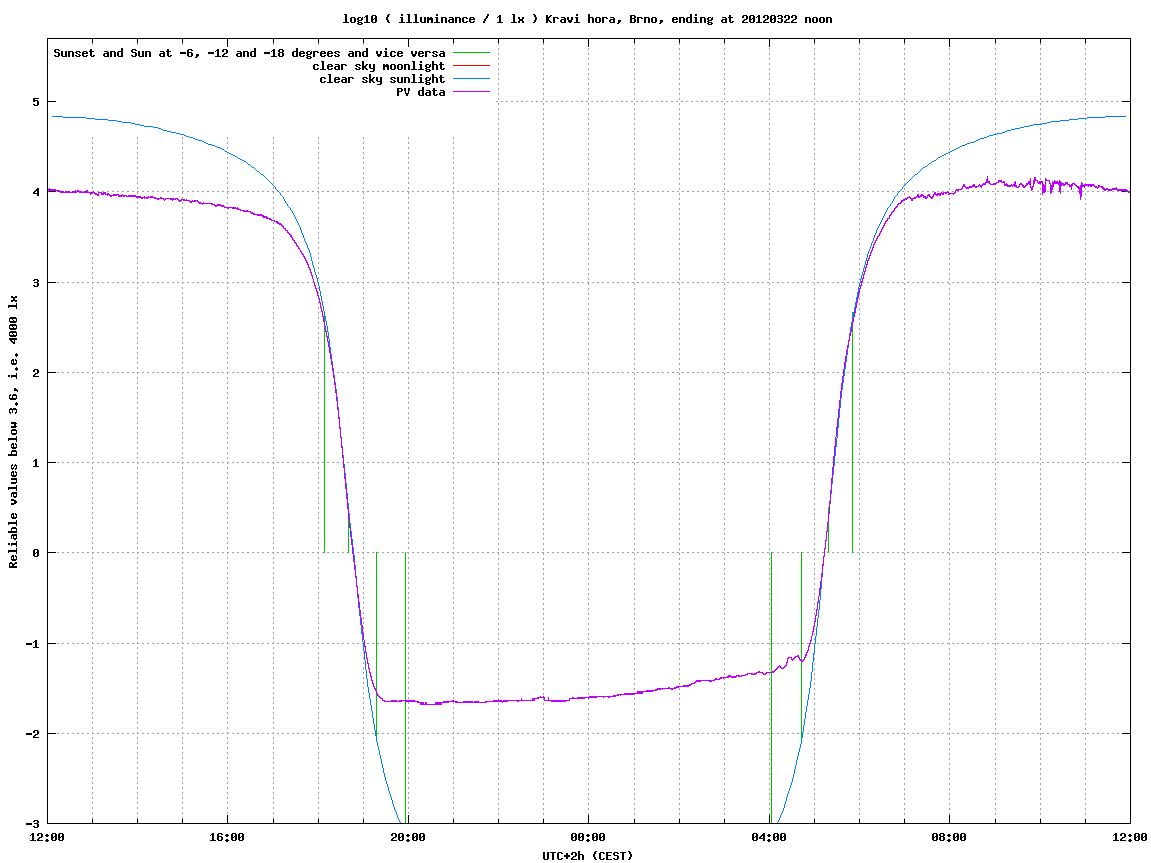Screen dimensions: 1151x863
Task: Click the y-axis tick label '3'
Action: (35, 283)
